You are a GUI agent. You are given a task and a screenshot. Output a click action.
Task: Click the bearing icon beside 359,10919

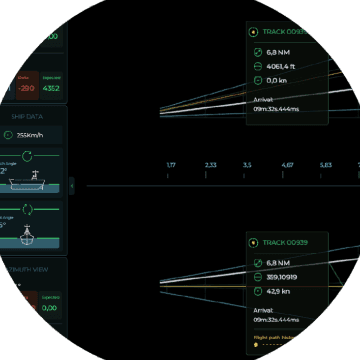click(x=258, y=277)
